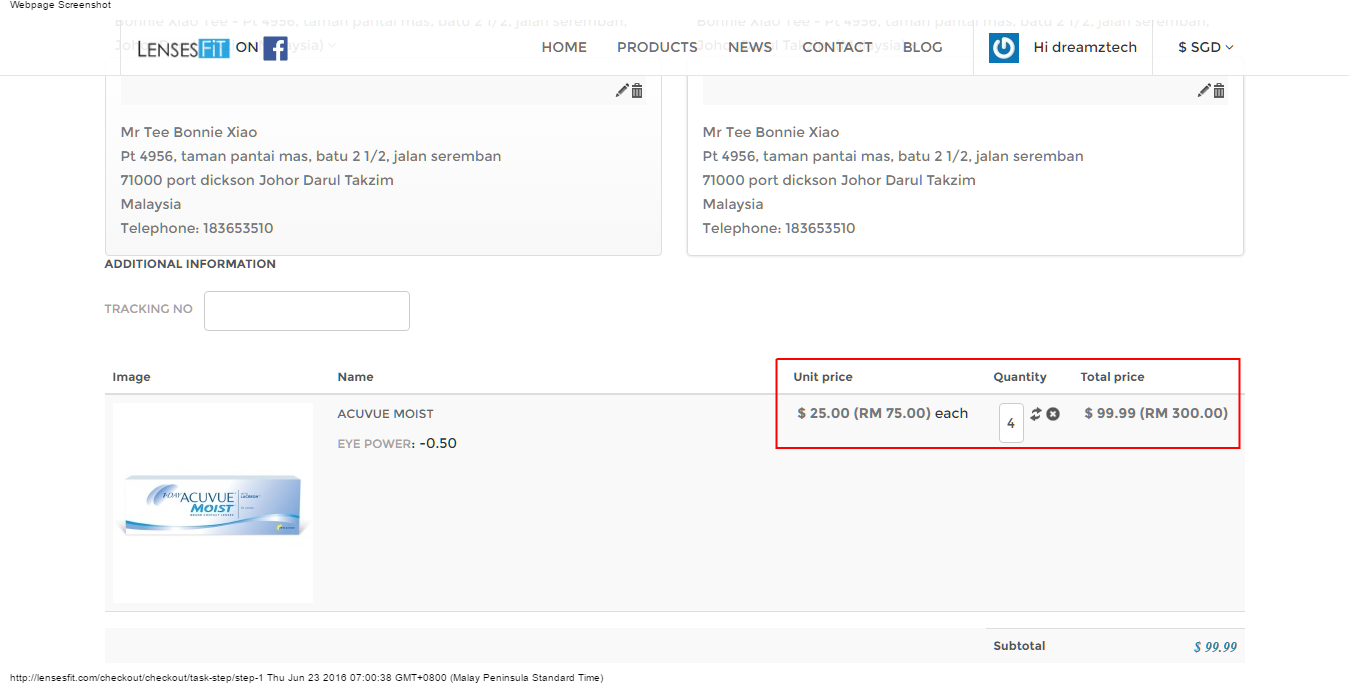Open the LensesFit Facebook page icon
The height and width of the screenshot is (683, 1349).
(x=276, y=48)
